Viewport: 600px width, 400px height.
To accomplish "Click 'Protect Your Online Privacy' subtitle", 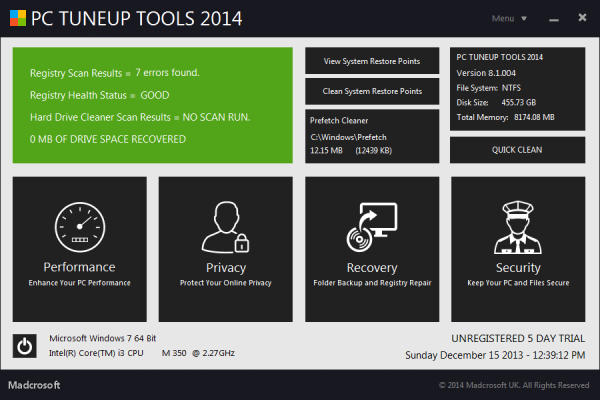I will 226,283.
